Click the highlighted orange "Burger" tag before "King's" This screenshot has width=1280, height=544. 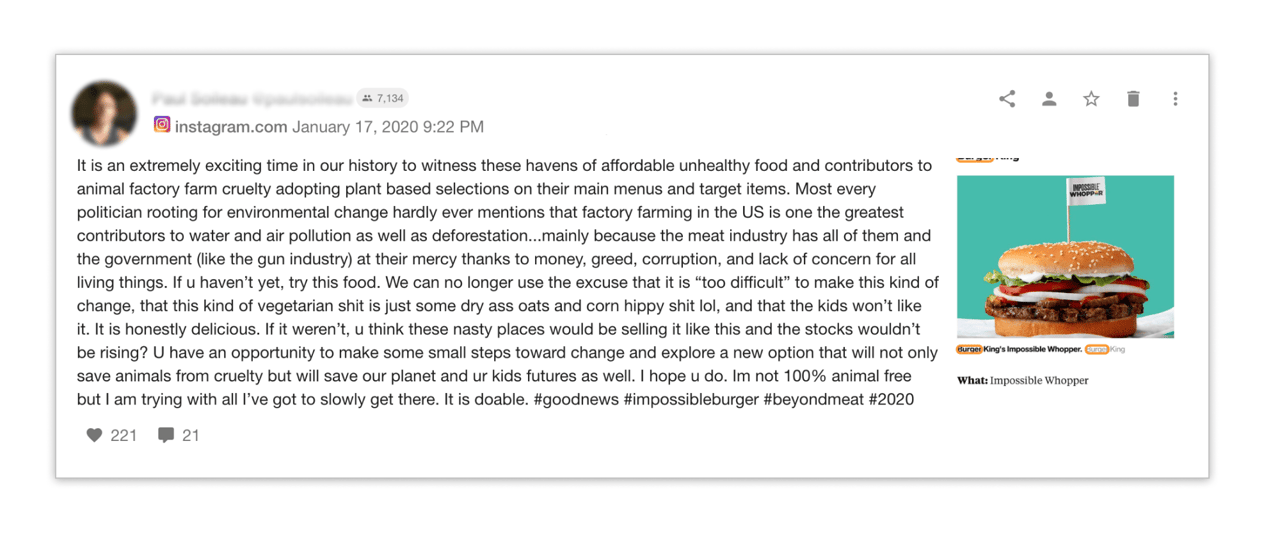(969, 350)
